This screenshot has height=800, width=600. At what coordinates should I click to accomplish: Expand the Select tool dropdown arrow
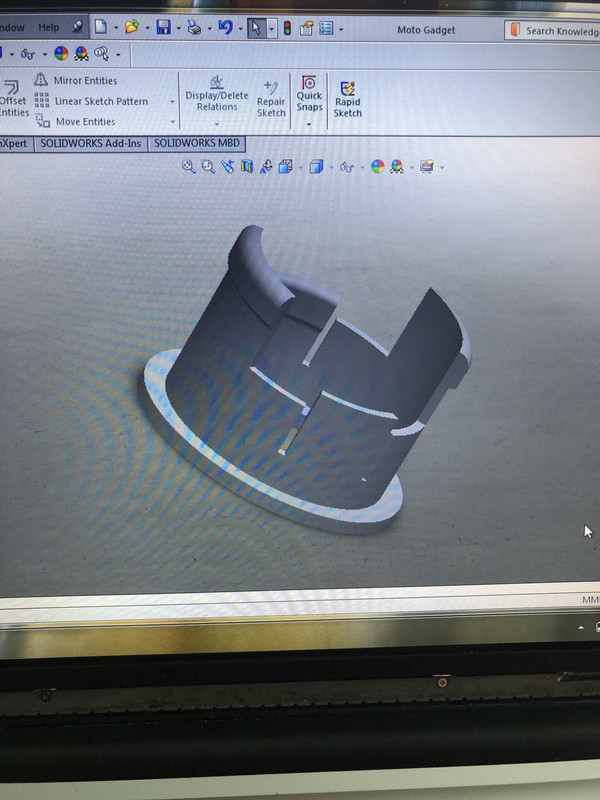point(271,29)
